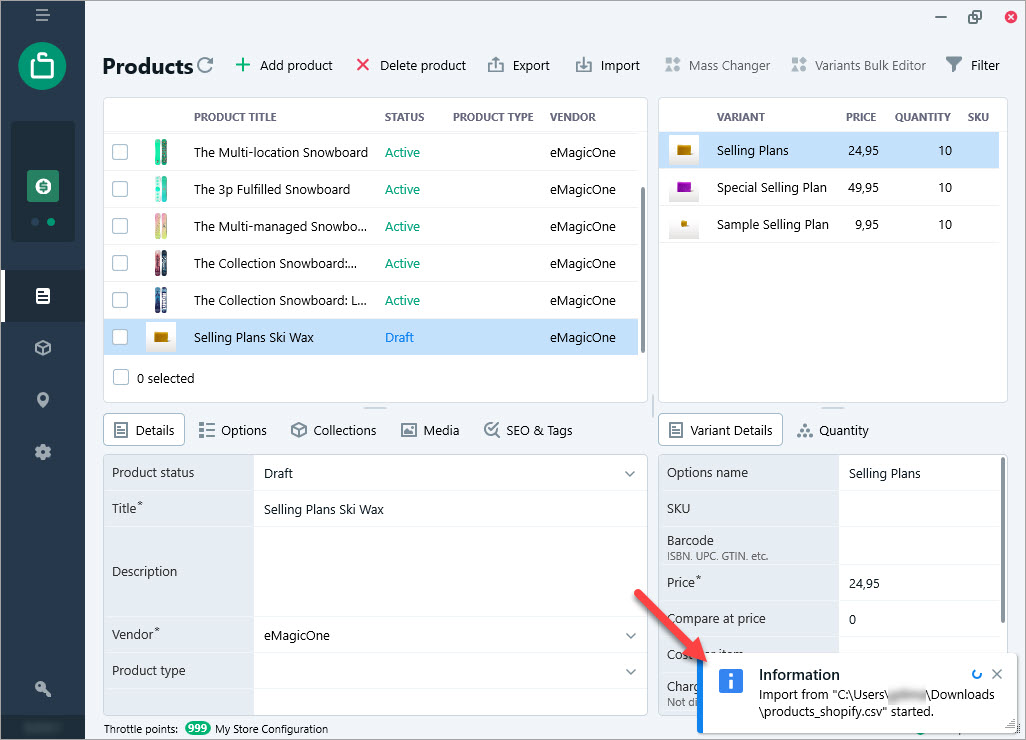Click Delete product
This screenshot has width=1026, height=740.
[x=411, y=65]
